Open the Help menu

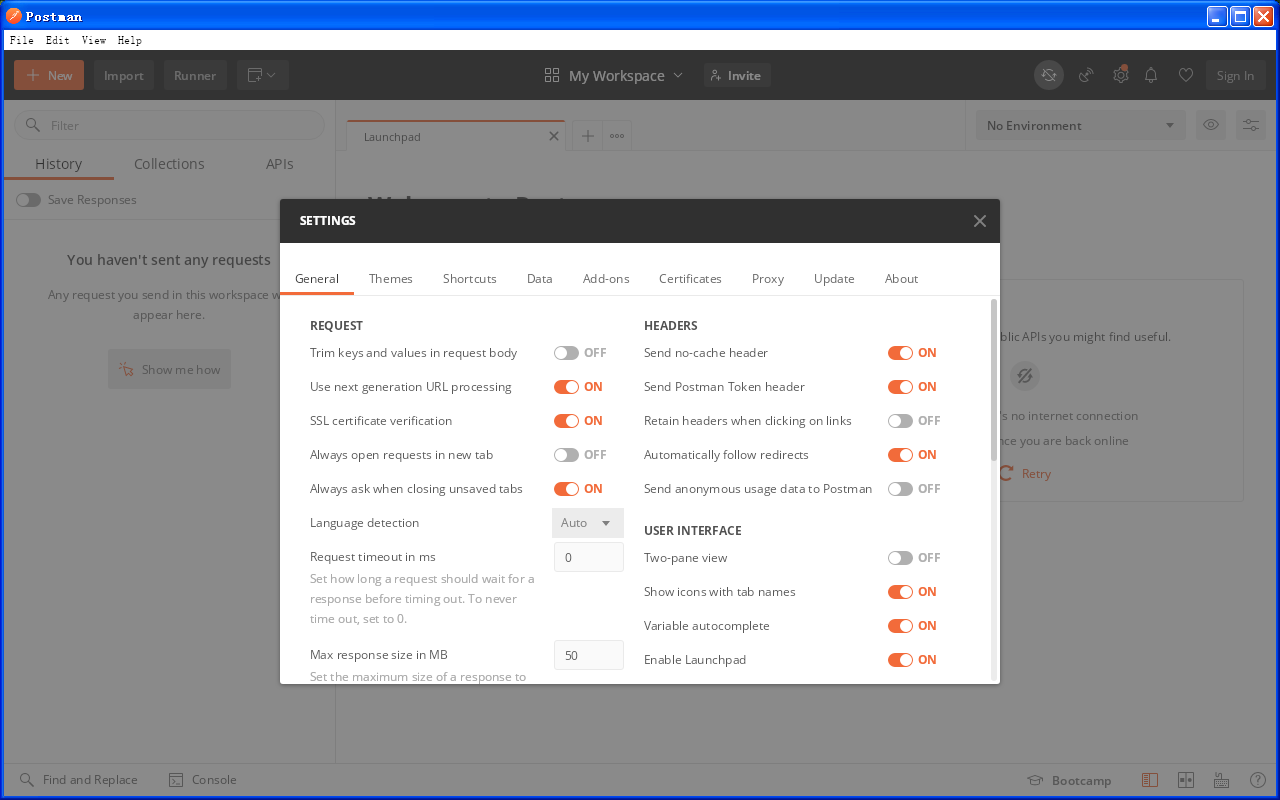[129, 40]
